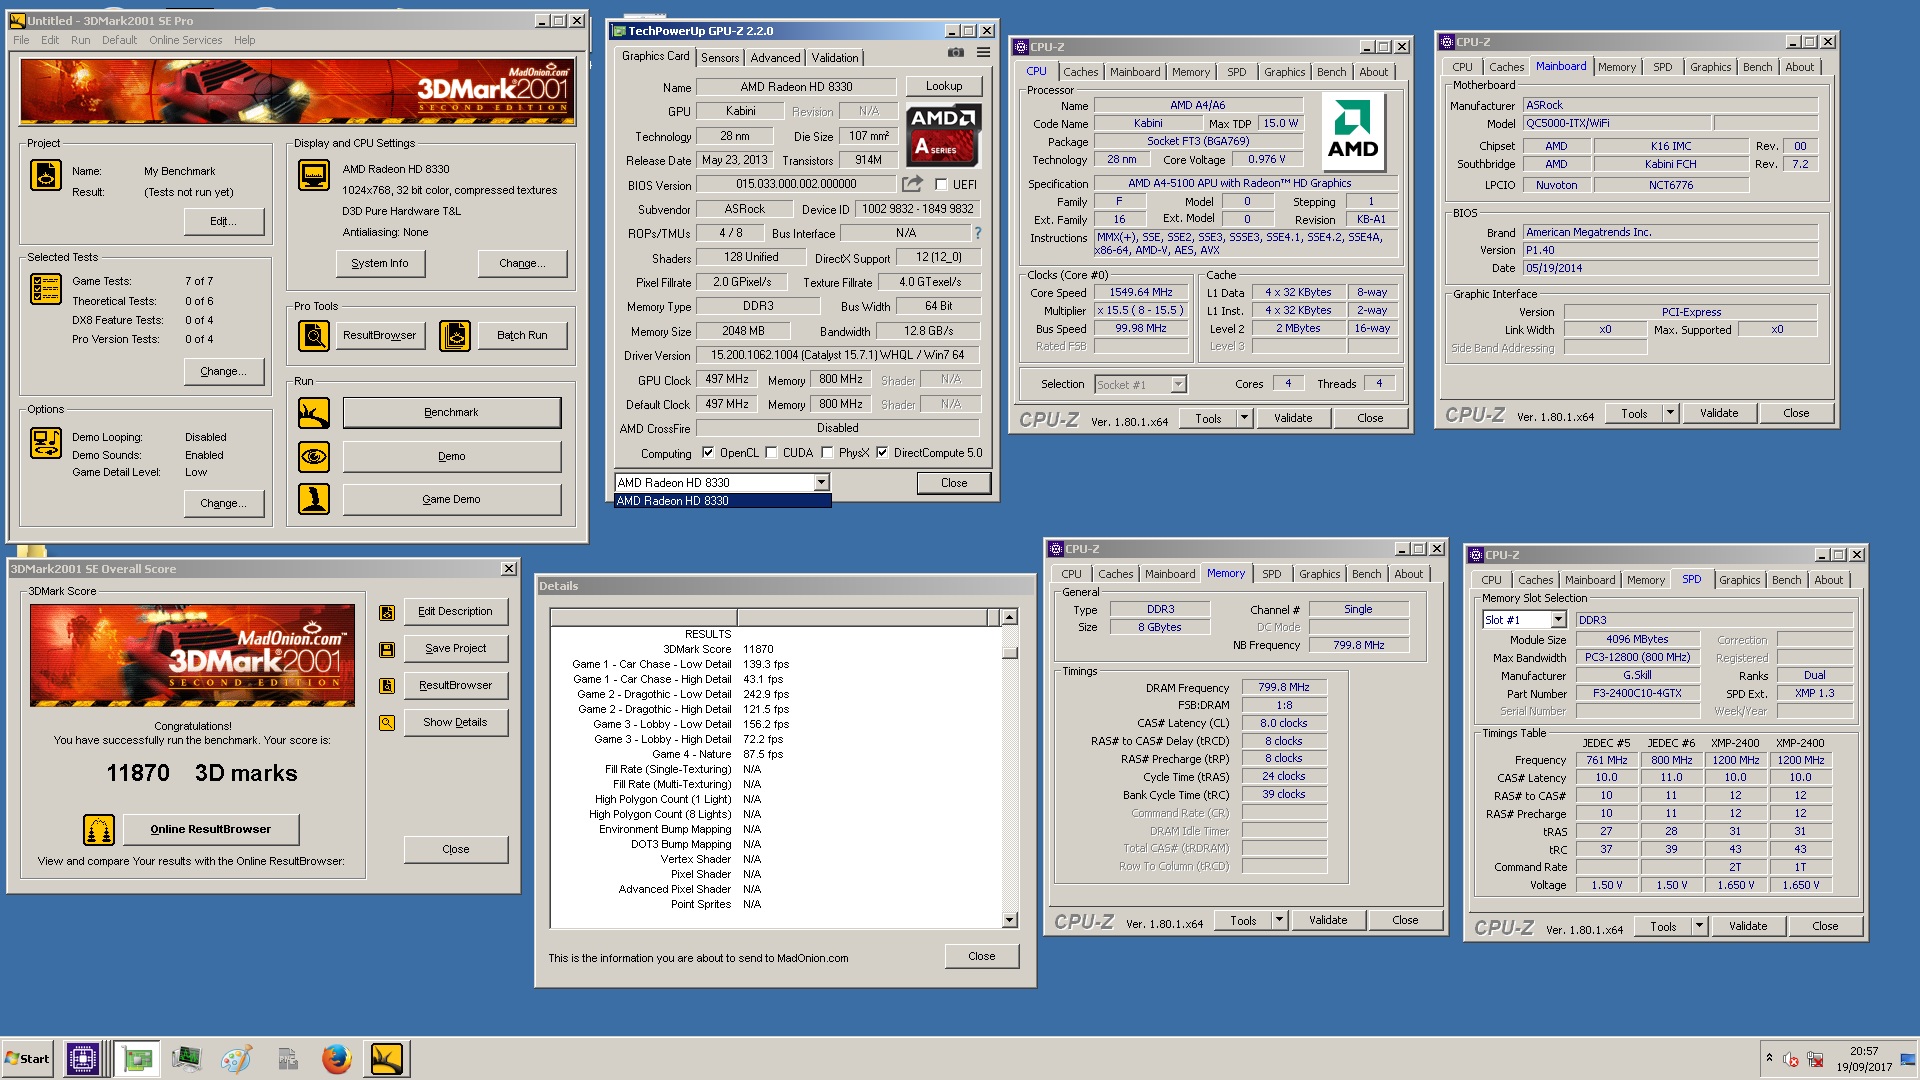Click the GPU-Z screenshot camera icon
Screen dimensions: 1920x1080
[956, 53]
